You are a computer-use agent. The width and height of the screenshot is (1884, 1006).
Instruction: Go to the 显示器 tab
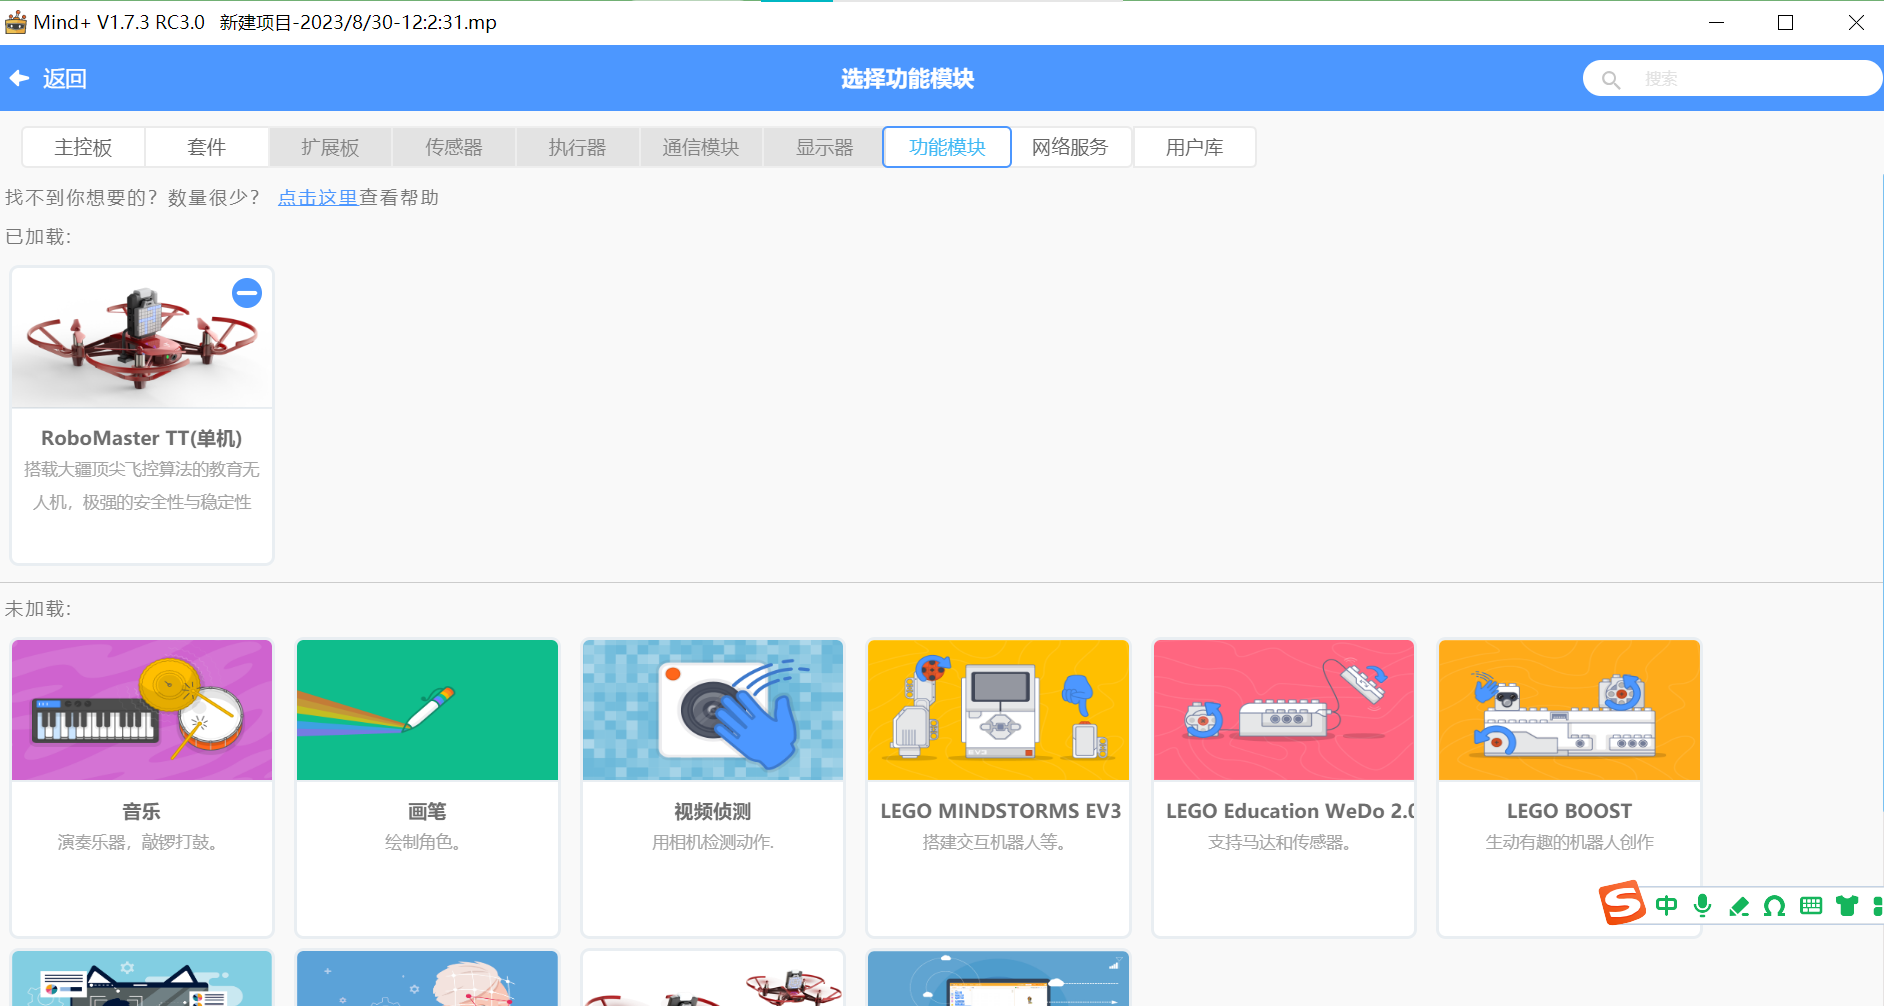[824, 147]
